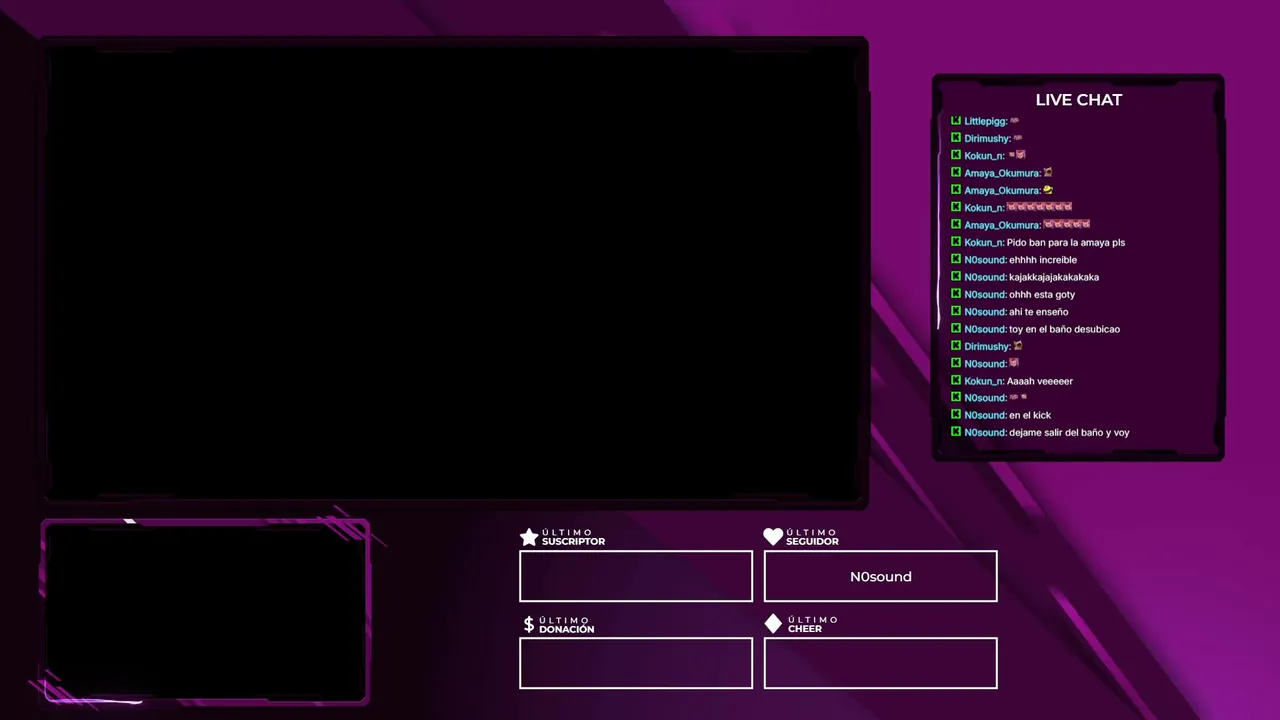This screenshot has width=1280, height=720.
Task: Click the emote in Littlepigg's message
Action: pos(1015,121)
